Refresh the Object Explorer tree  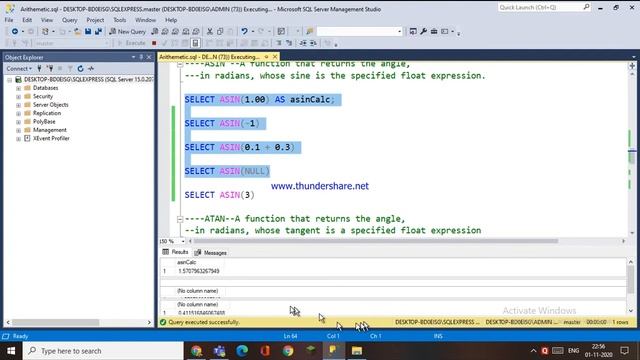pyautogui.click(x=80, y=69)
